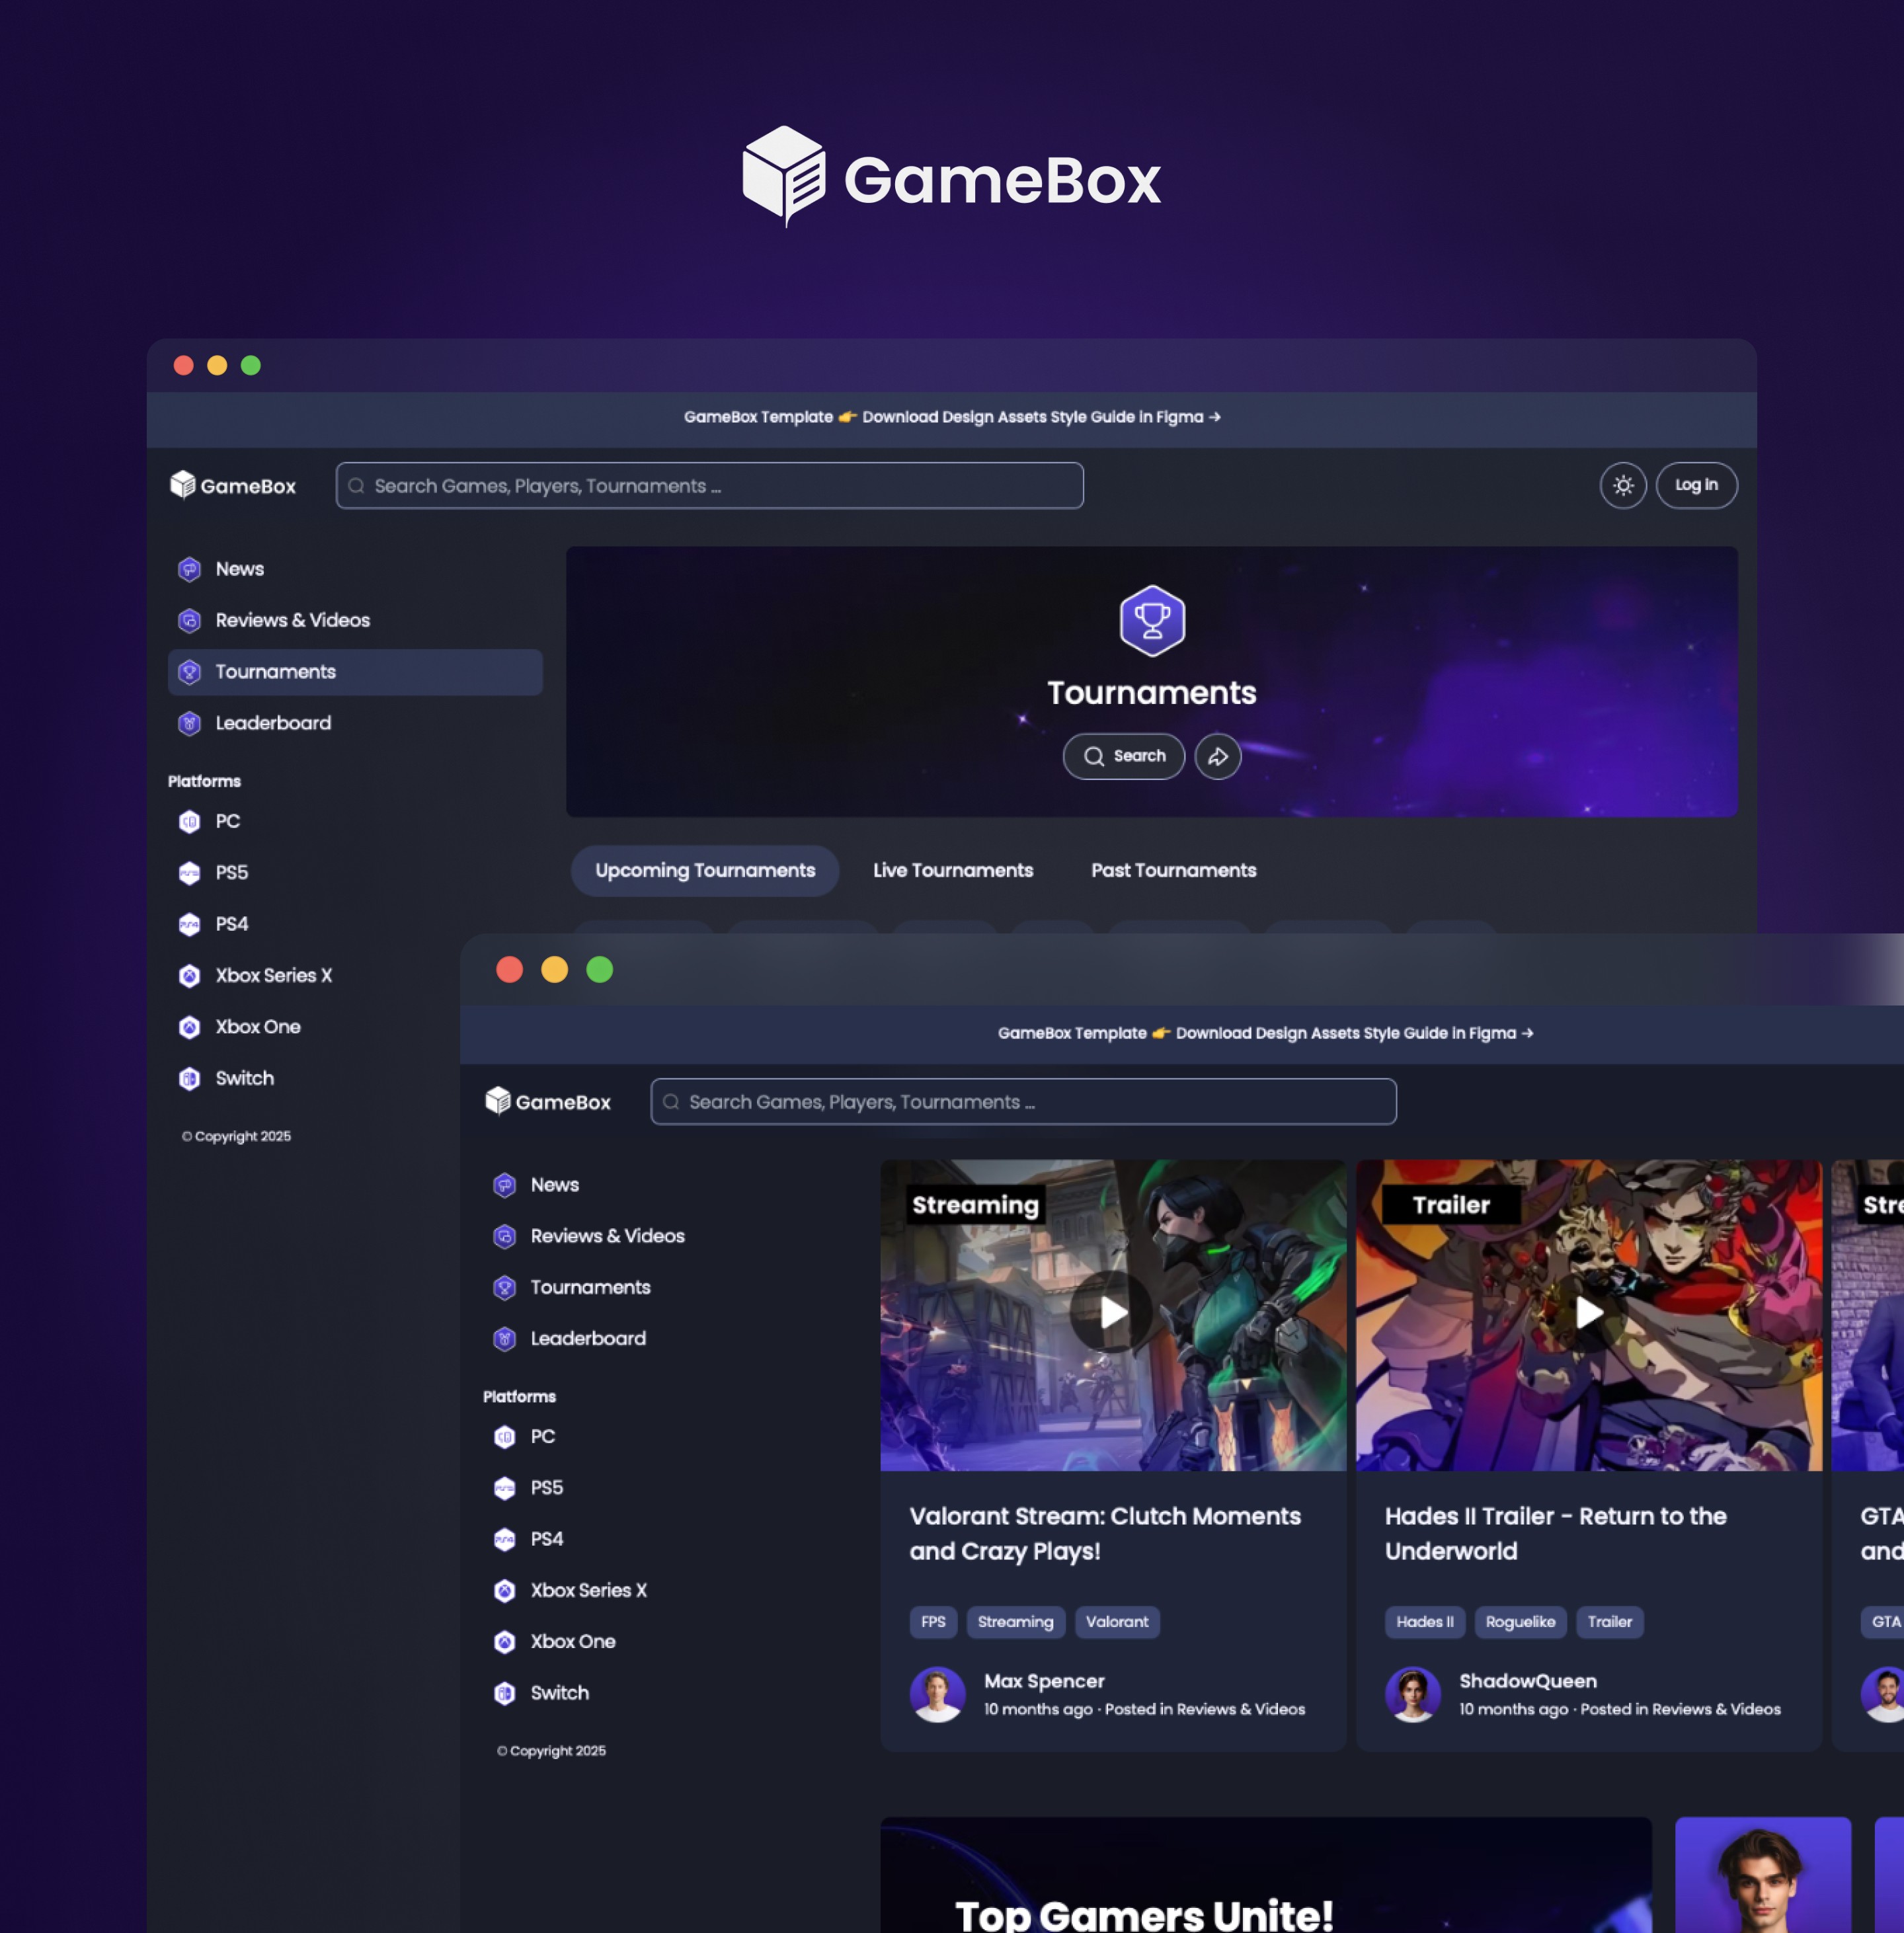Click large trophy hexagon icon in banner

pos(1152,620)
